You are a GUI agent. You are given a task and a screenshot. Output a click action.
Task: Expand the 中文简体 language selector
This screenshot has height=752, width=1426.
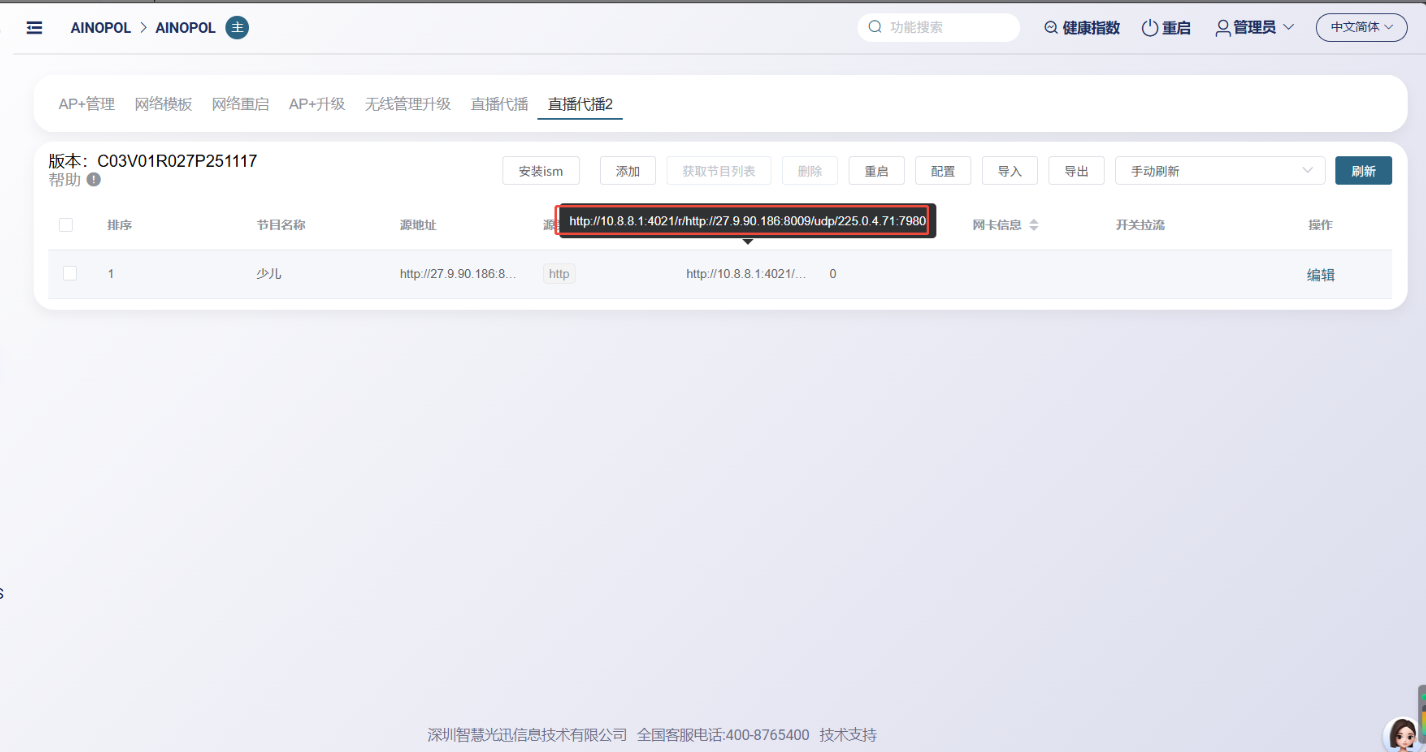[x=1361, y=28]
